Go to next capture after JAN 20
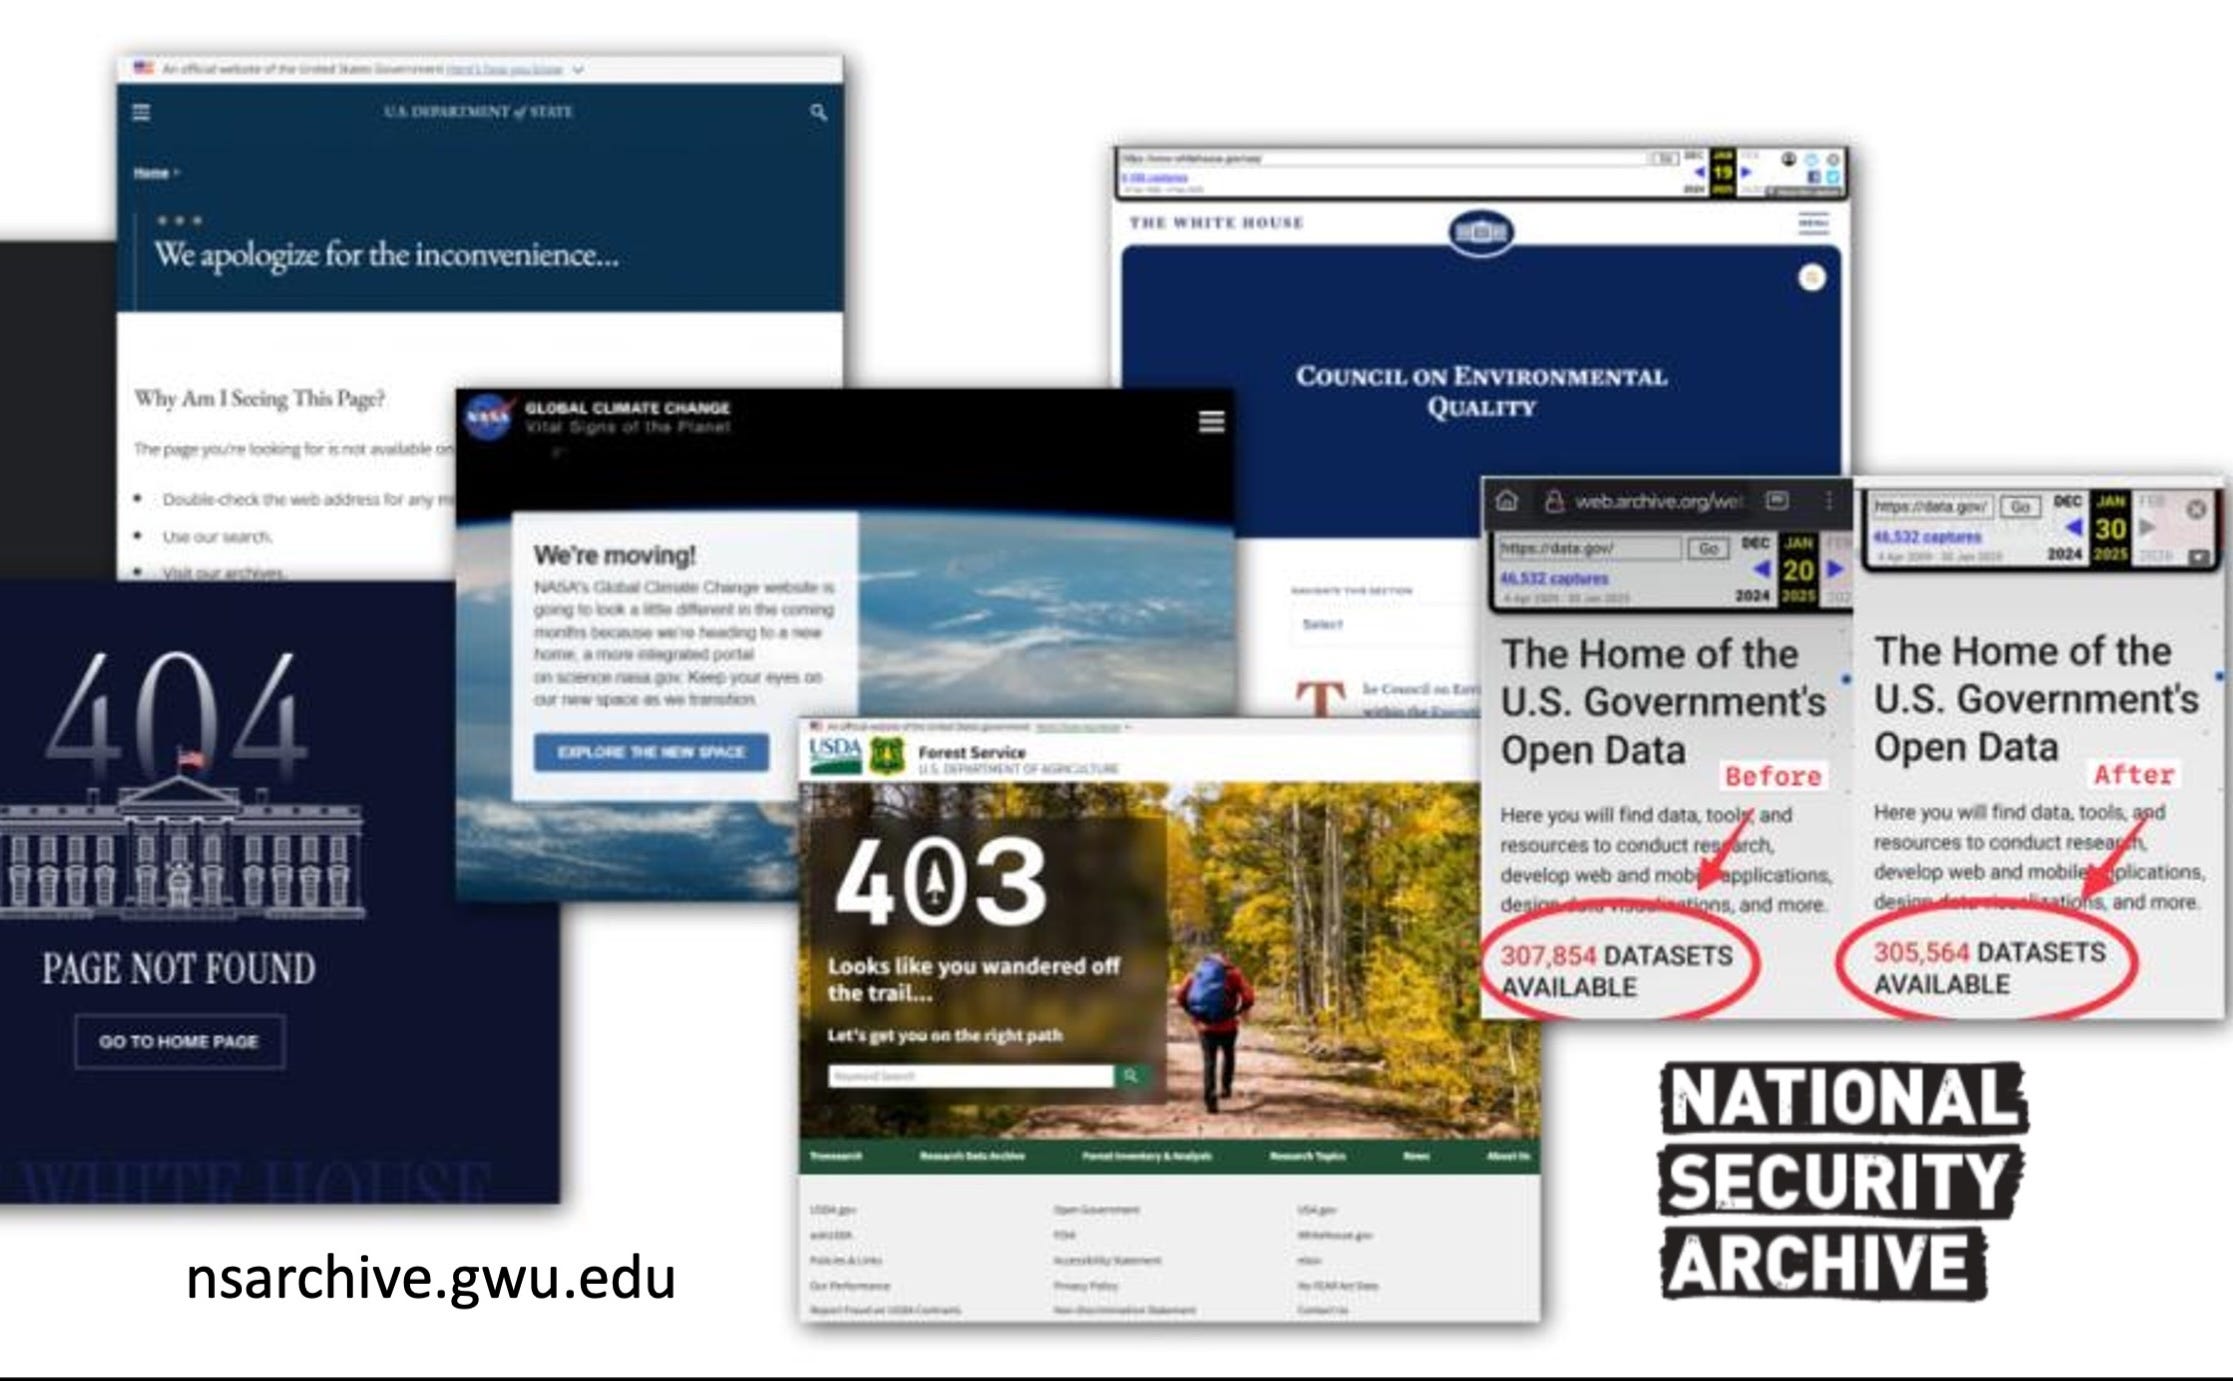 click(1835, 569)
